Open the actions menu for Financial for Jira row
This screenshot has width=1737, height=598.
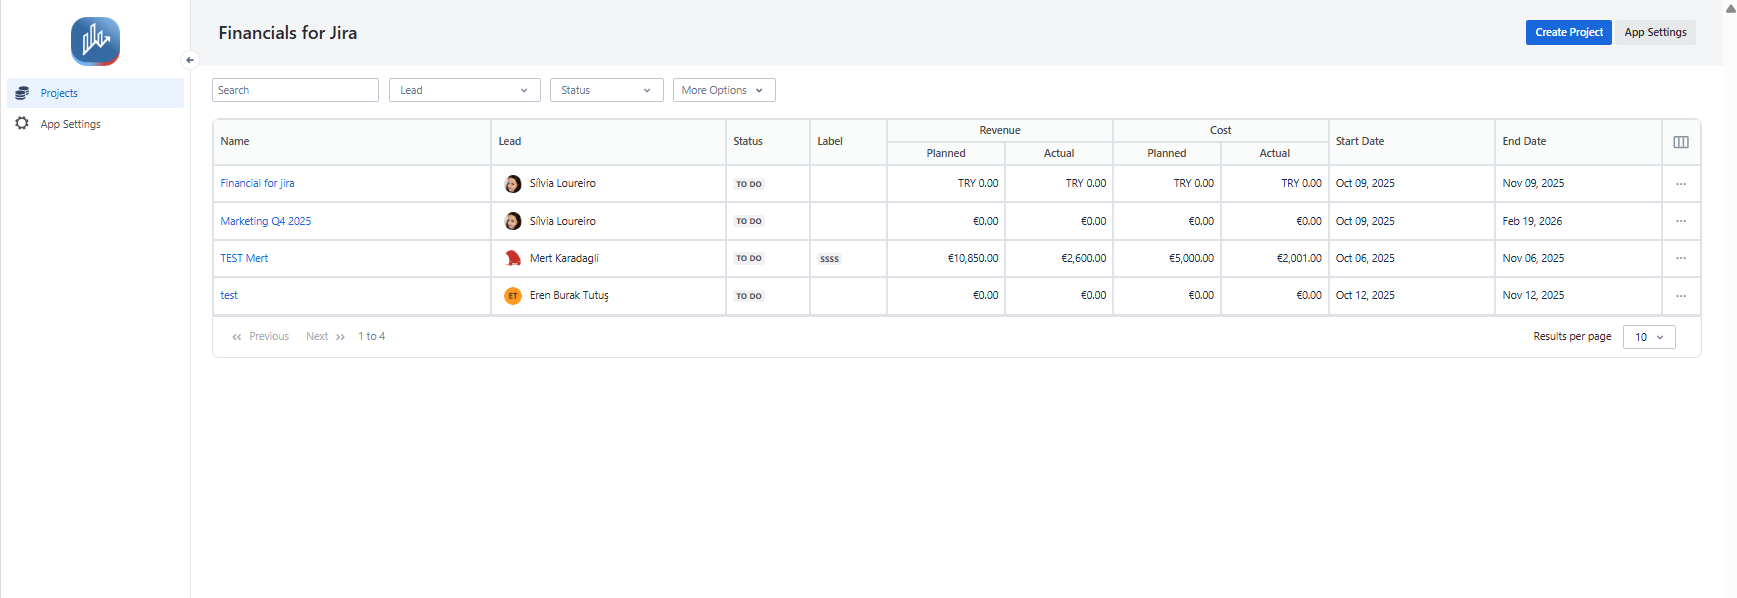click(x=1681, y=184)
